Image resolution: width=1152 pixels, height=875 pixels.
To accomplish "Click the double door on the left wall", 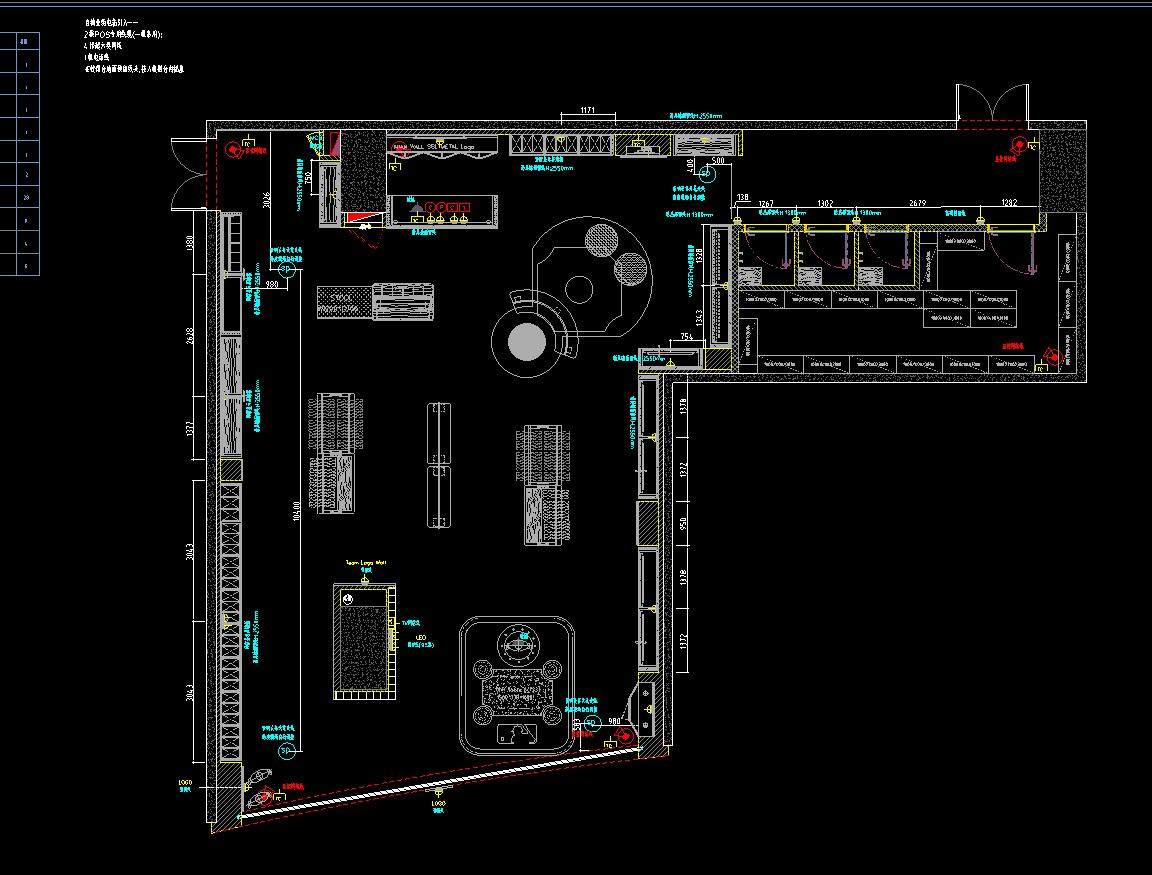I will click(187, 172).
